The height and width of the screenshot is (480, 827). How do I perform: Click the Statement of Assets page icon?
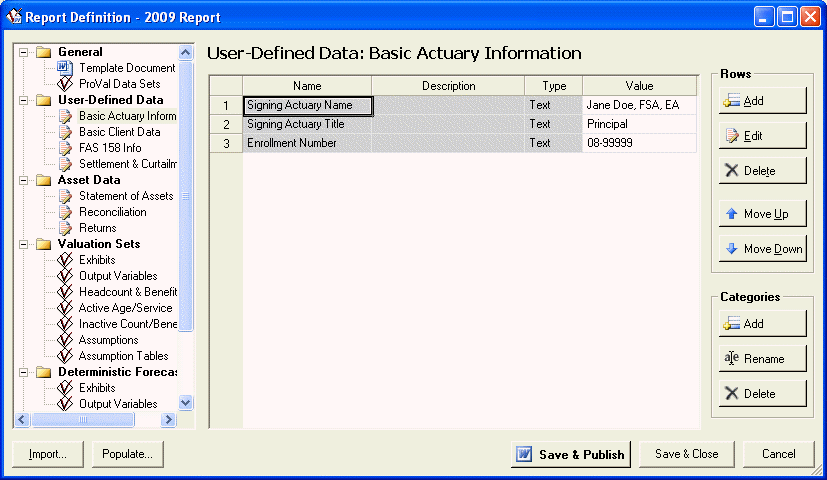click(x=65, y=196)
